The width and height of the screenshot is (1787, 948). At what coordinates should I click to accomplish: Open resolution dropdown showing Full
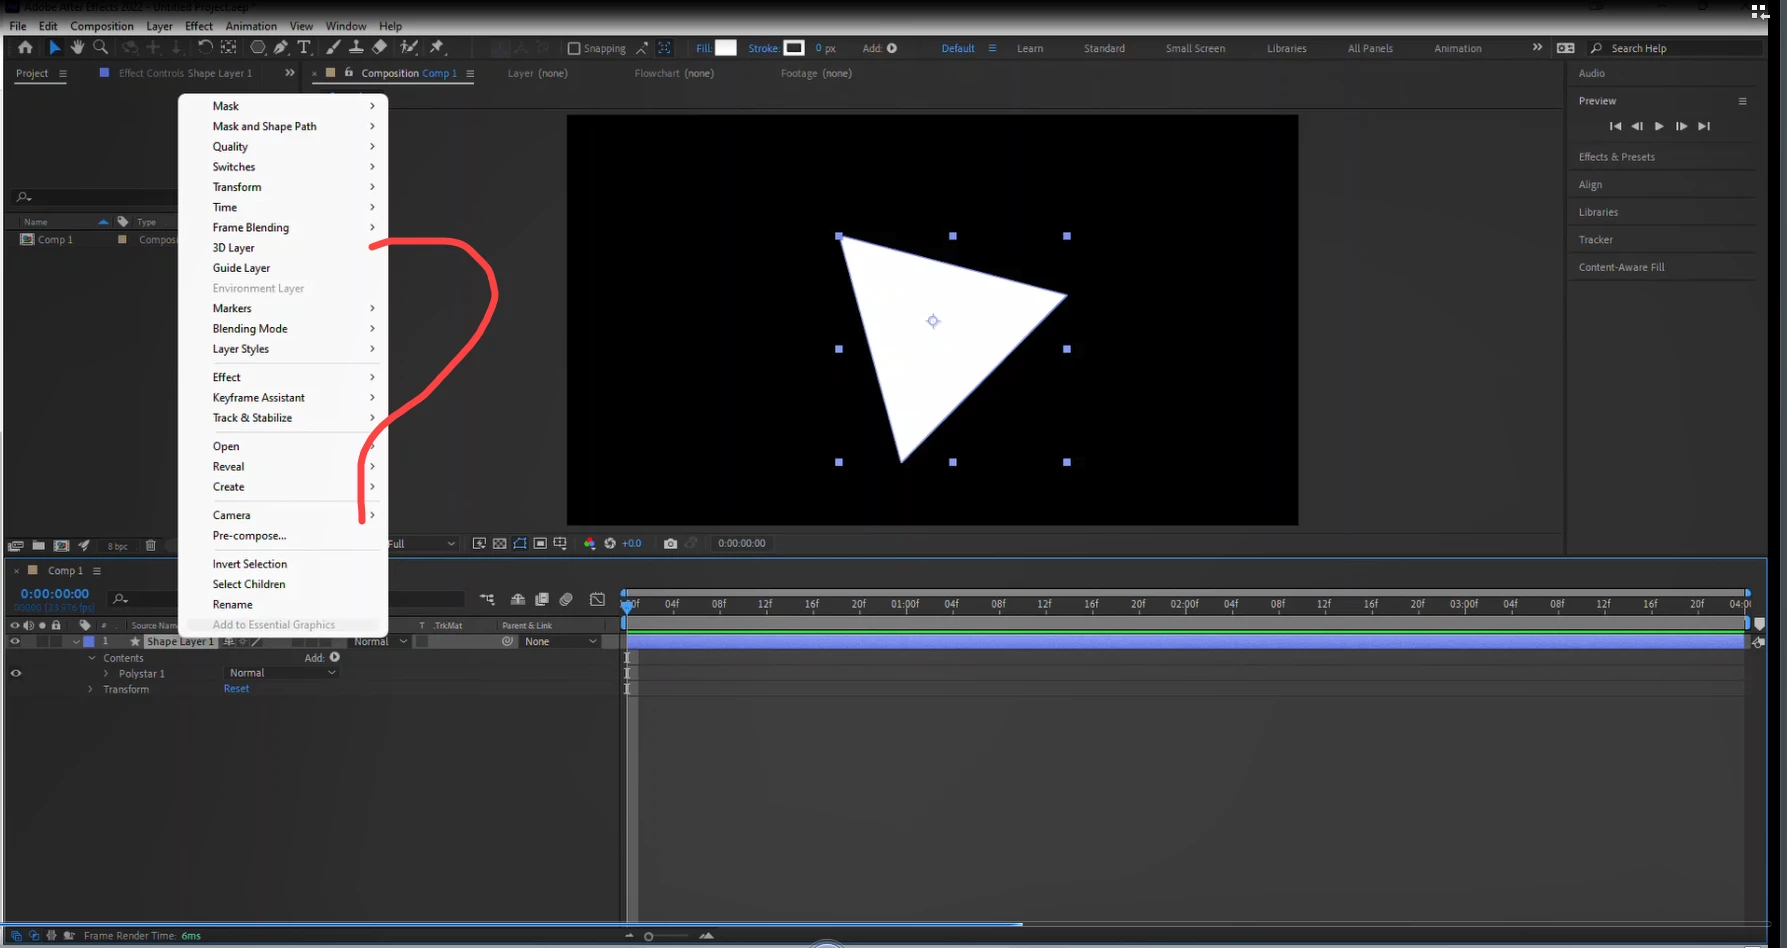point(421,543)
